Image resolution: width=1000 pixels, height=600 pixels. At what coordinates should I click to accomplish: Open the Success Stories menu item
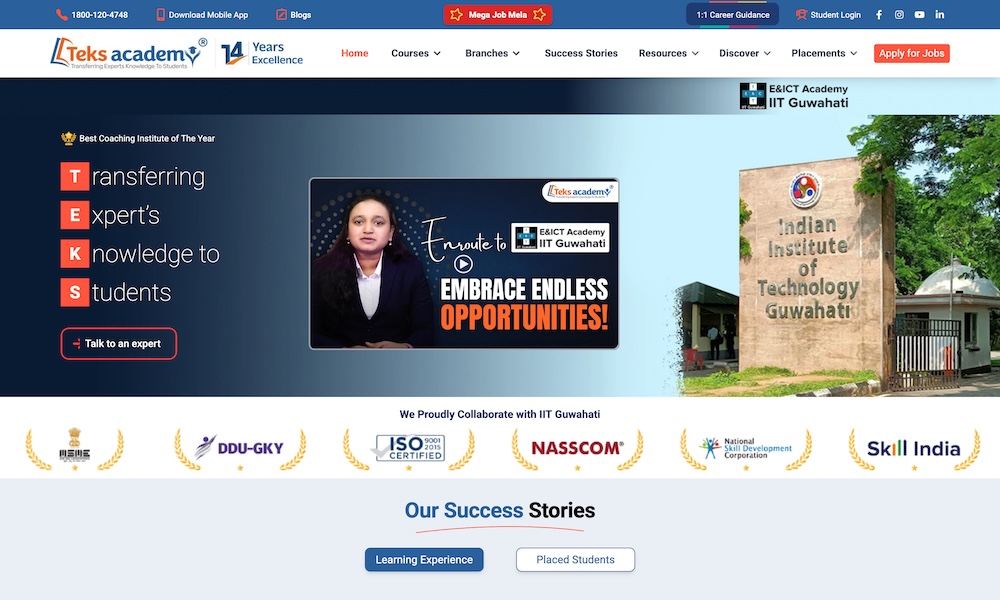(581, 53)
